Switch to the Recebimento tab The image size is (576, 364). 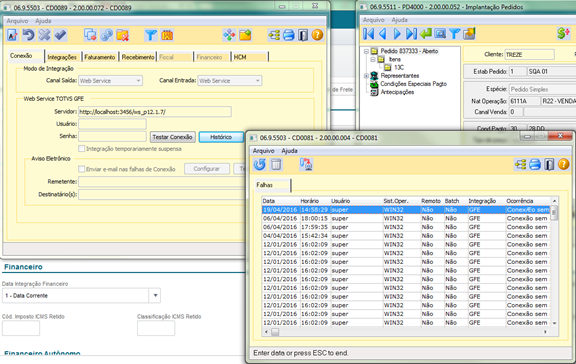(x=138, y=57)
